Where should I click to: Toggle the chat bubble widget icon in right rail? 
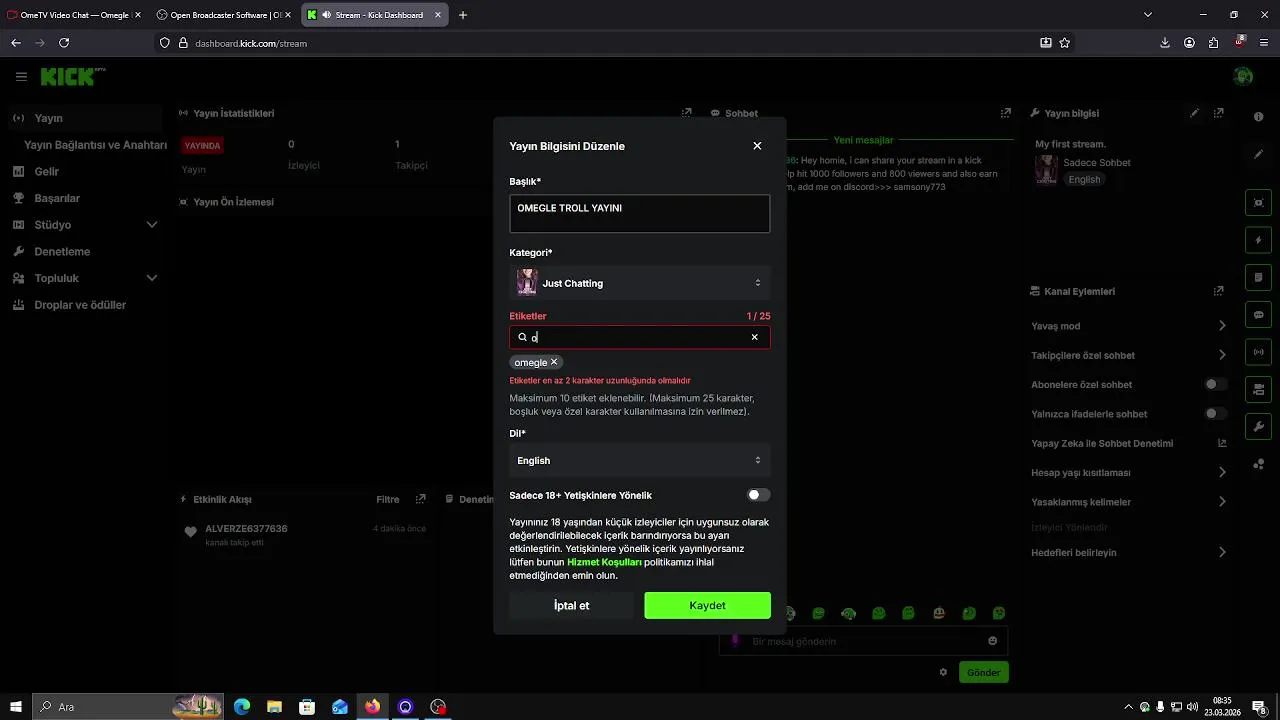click(x=1258, y=314)
